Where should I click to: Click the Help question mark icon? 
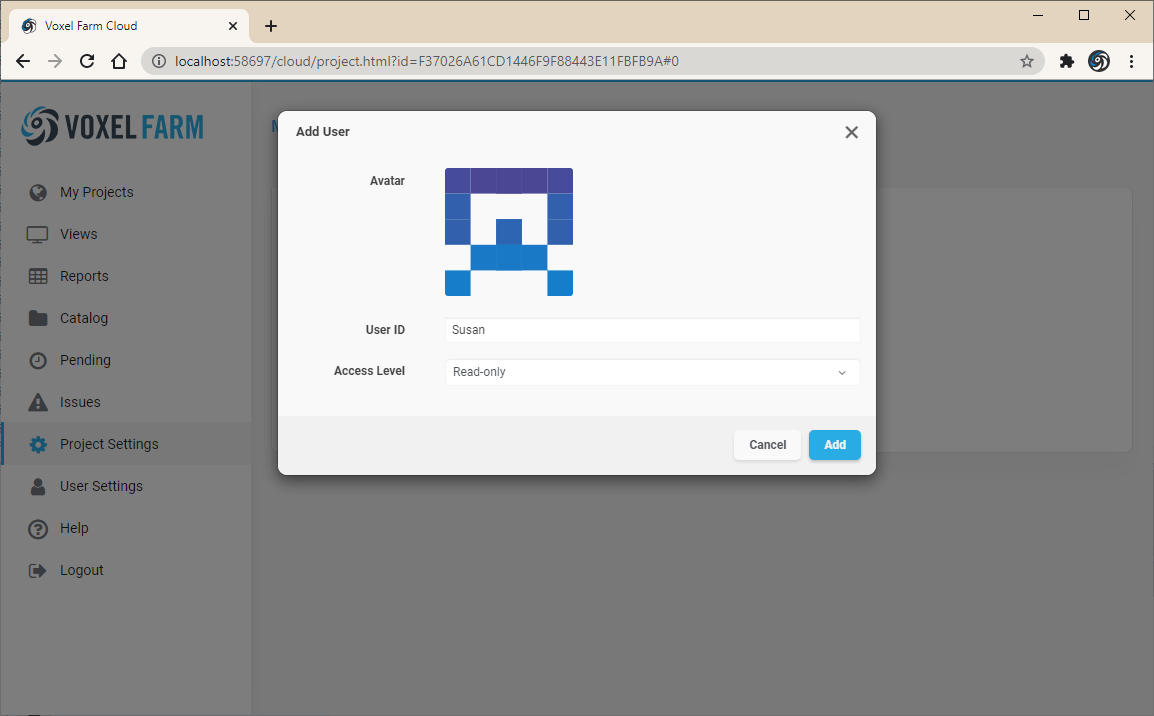click(x=38, y=528)
